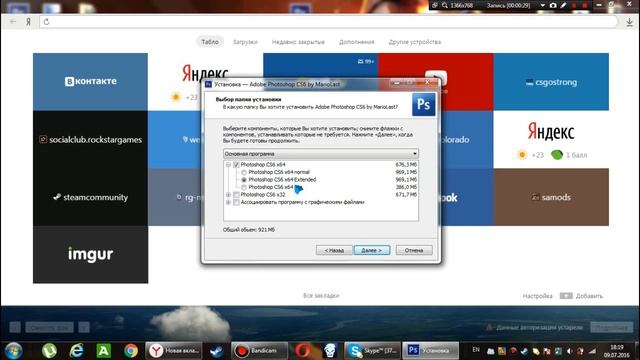Viewport: 640px width, 360px height.
Task: Open the Настройка link below the tiles
Action: coord(537,296)
